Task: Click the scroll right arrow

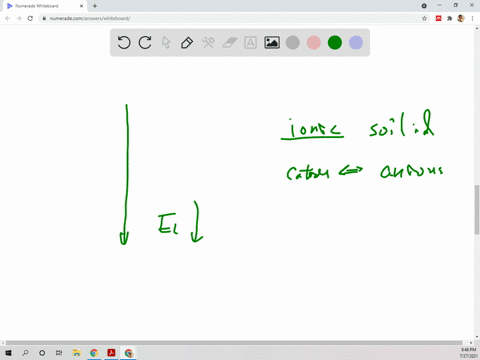Action: pos(471,343)
